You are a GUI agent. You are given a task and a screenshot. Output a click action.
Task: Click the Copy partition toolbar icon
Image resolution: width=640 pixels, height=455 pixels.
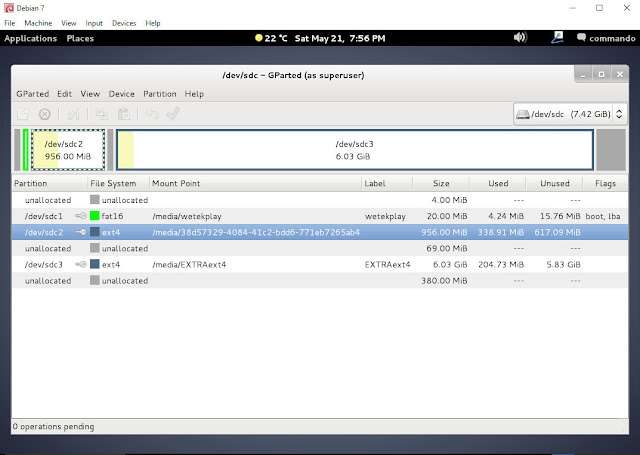point(101,114)
